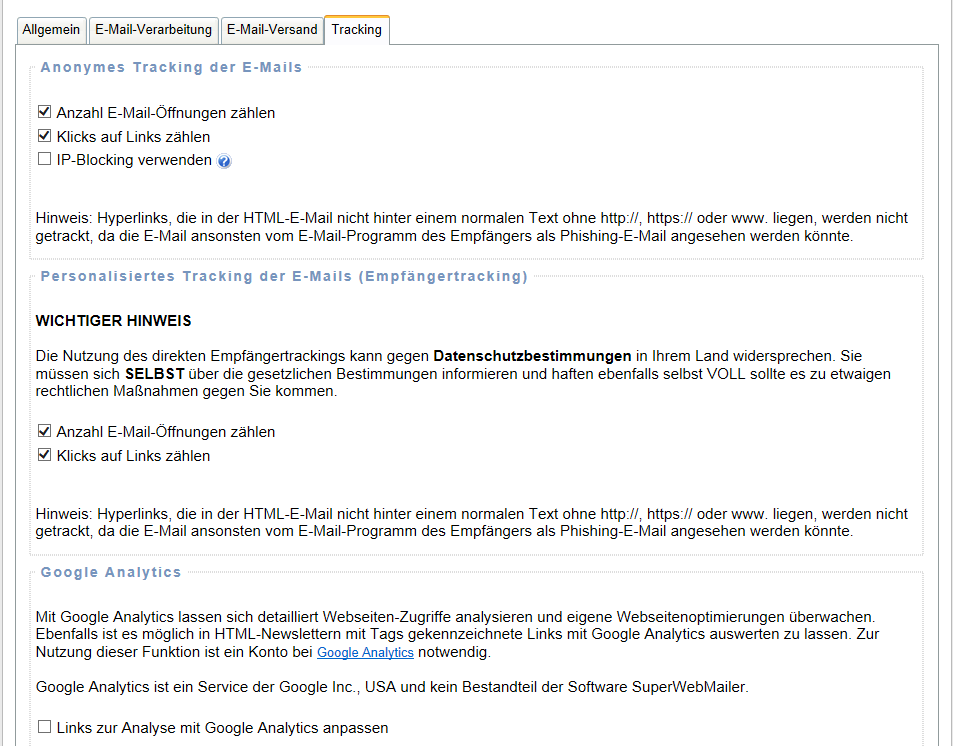This screenshot has width=953, height=746.
Task: Click the Anonymes Tracking der E-Mails heading
Action: tap(171, 68)
